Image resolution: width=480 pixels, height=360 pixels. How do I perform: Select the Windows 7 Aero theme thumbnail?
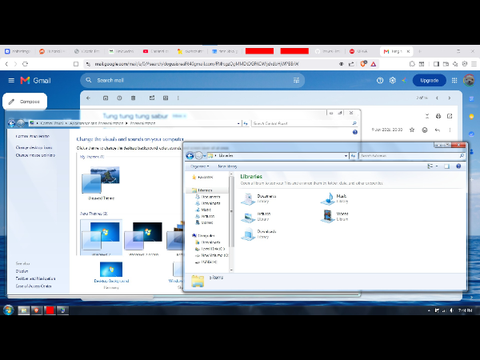point(101,237)
